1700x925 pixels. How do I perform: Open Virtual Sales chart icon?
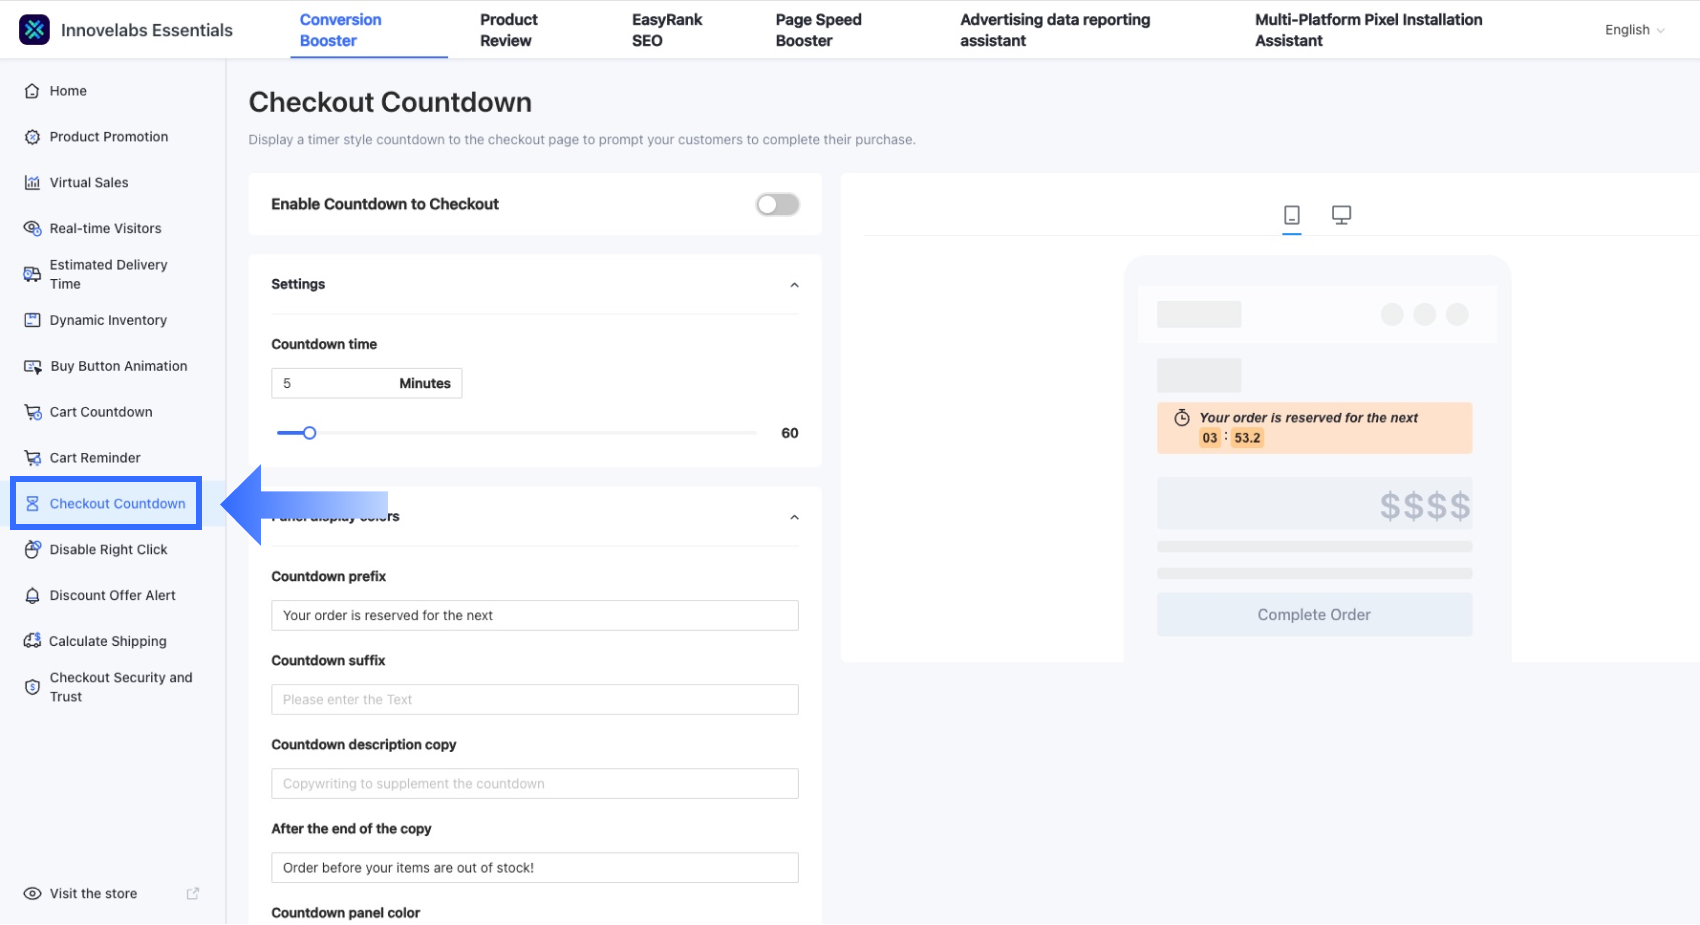(32, 183)
